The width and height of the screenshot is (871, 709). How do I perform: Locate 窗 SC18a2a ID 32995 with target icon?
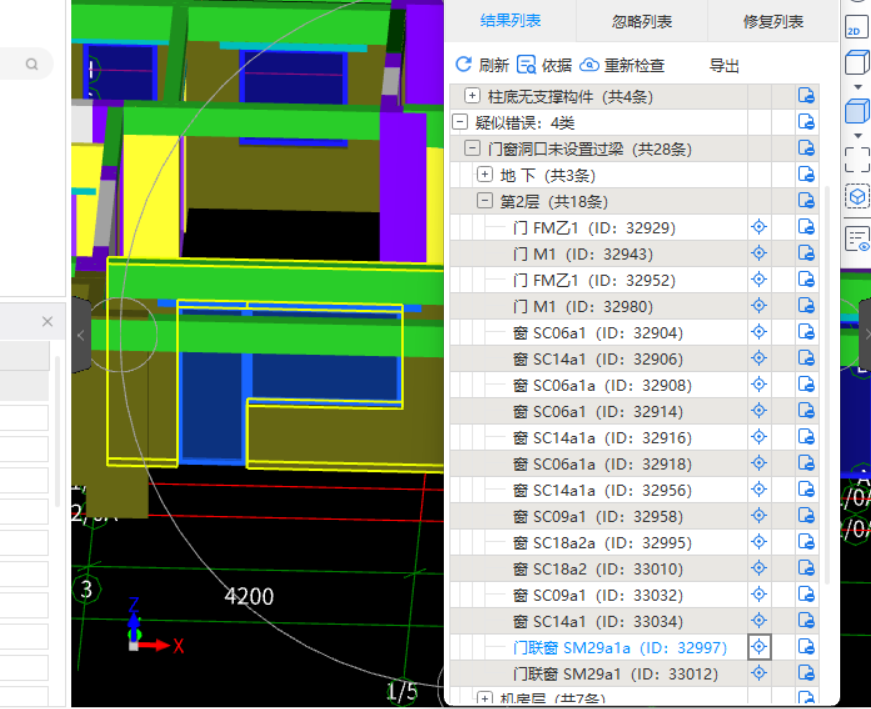(759, 542)
